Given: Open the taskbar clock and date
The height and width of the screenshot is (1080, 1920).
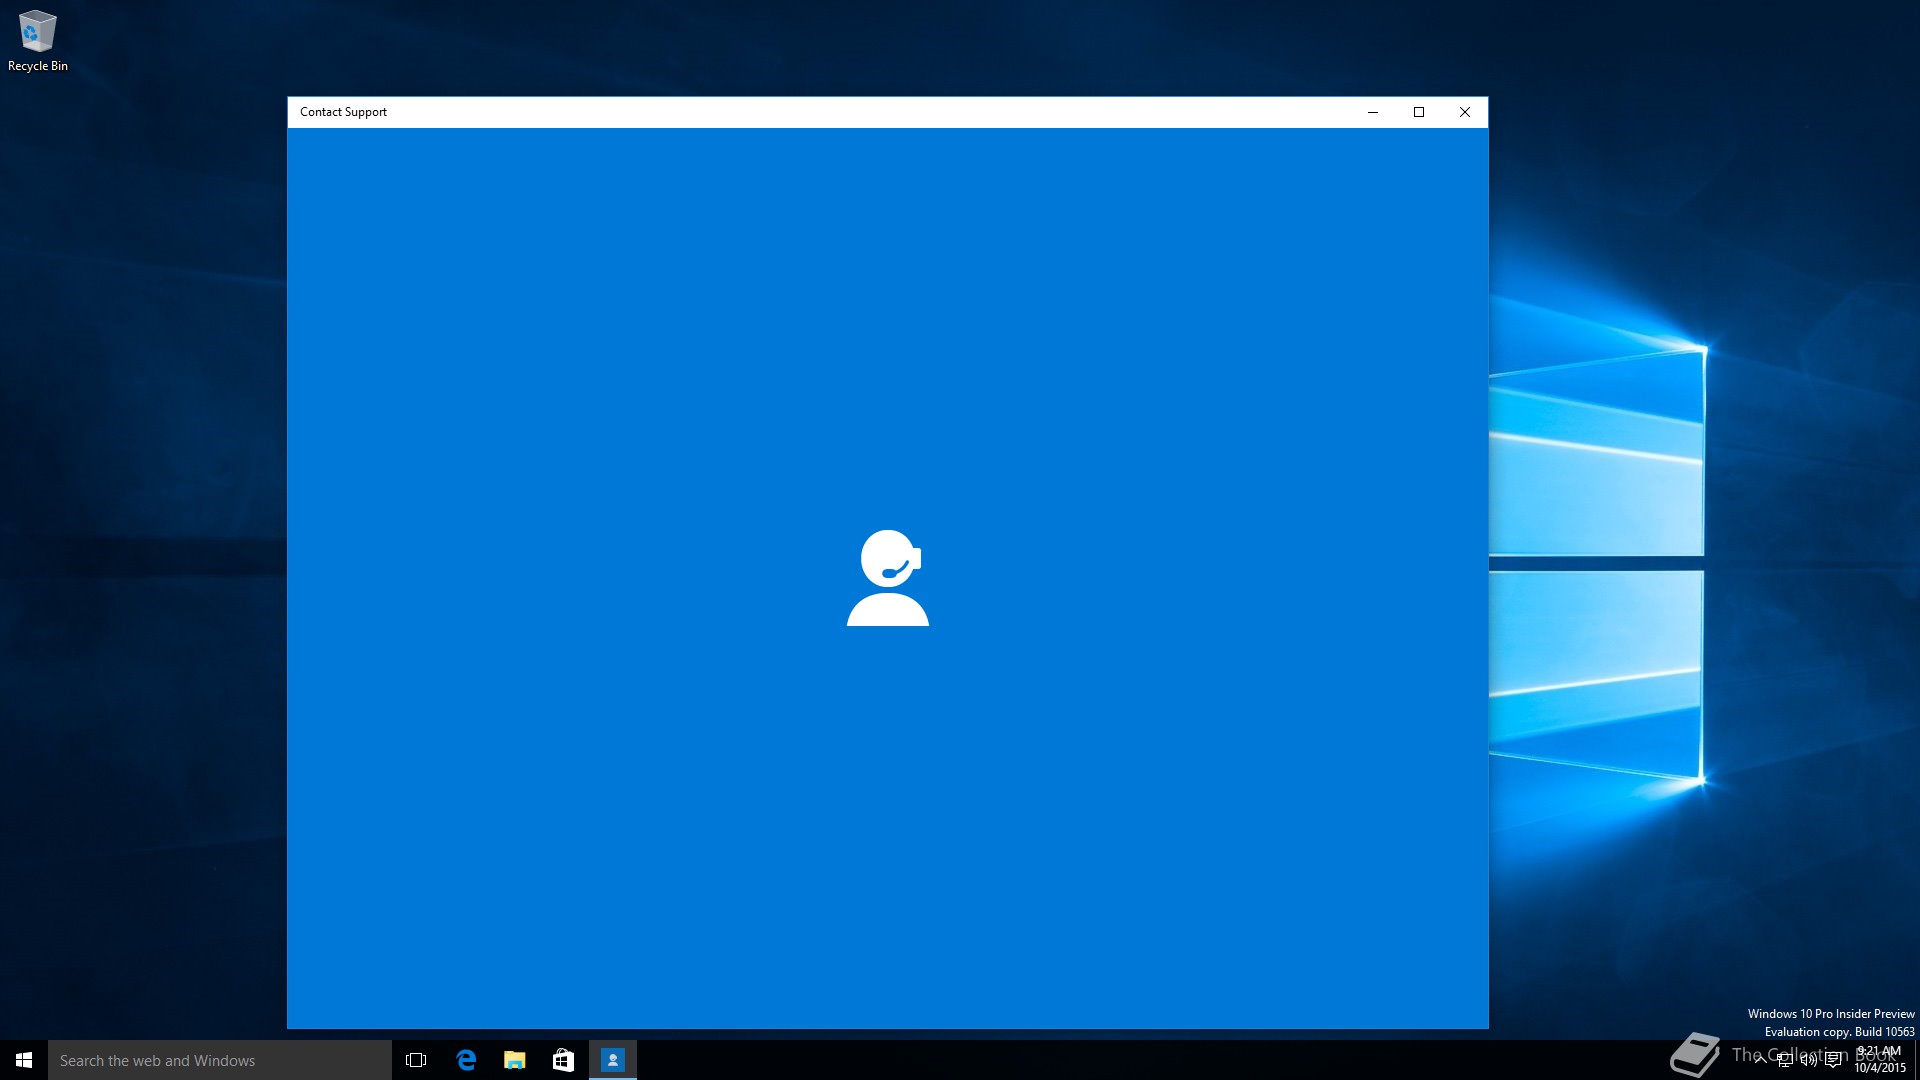Looking at the screenshot, I should point(1880,1060).
